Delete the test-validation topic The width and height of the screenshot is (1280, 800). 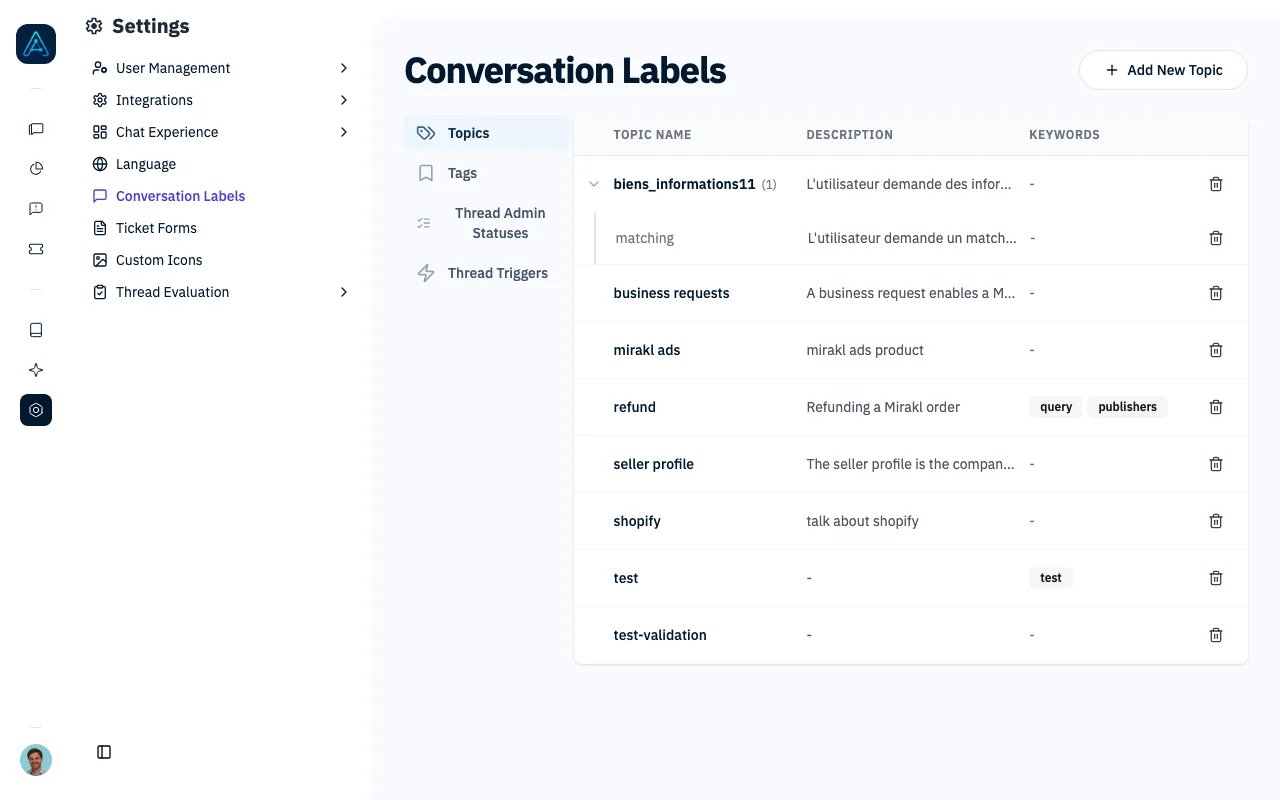(1216, 635)
